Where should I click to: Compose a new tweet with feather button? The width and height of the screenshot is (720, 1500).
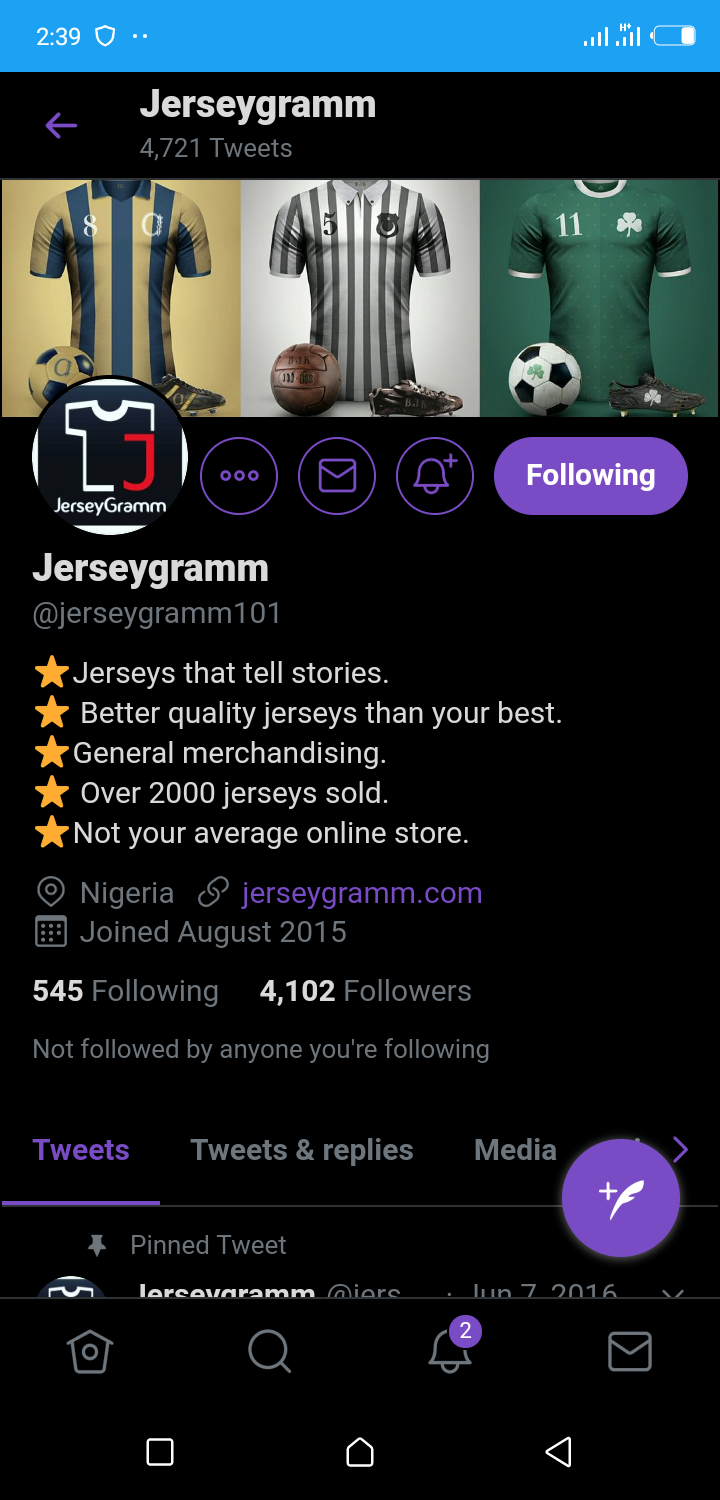(x=621, y=1198)
